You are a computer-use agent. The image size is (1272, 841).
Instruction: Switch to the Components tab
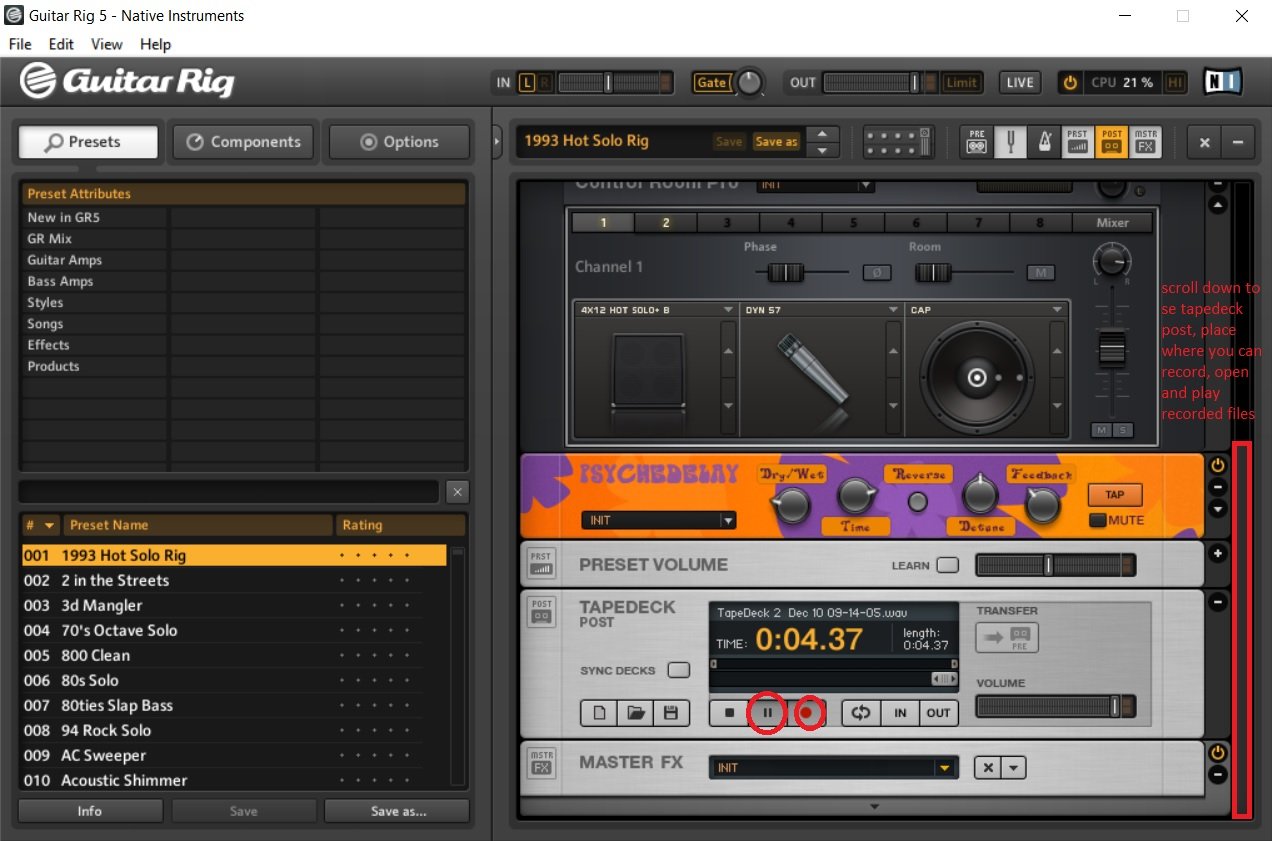tap(243, 142)
